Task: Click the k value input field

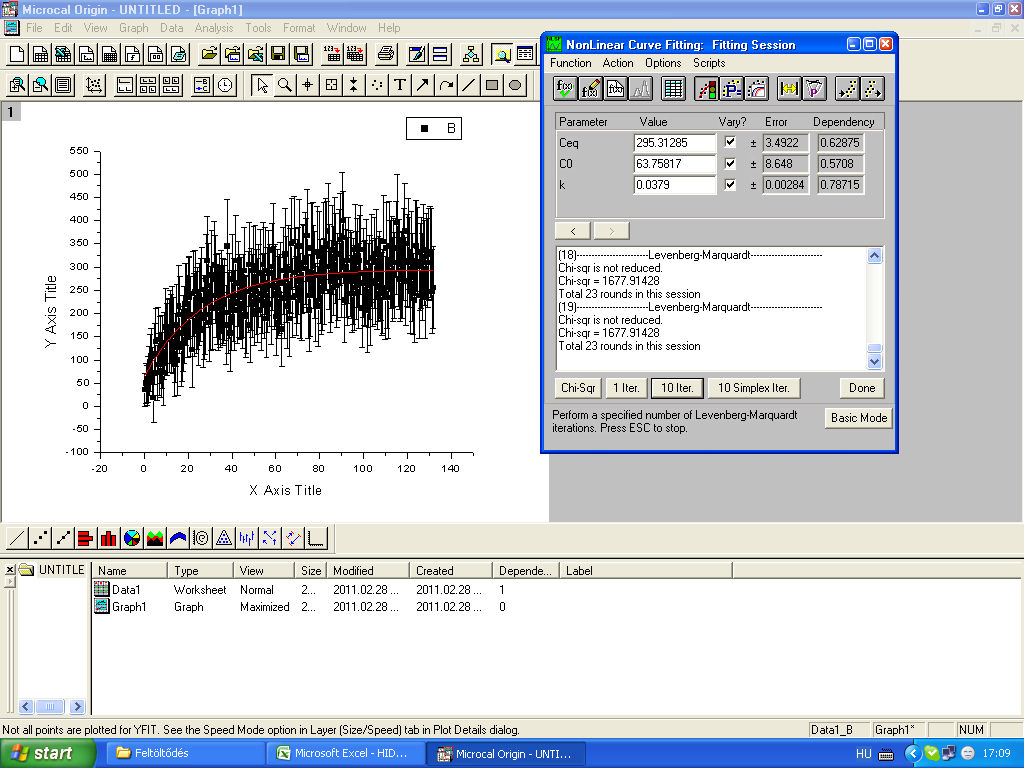Action: point(675,184)
